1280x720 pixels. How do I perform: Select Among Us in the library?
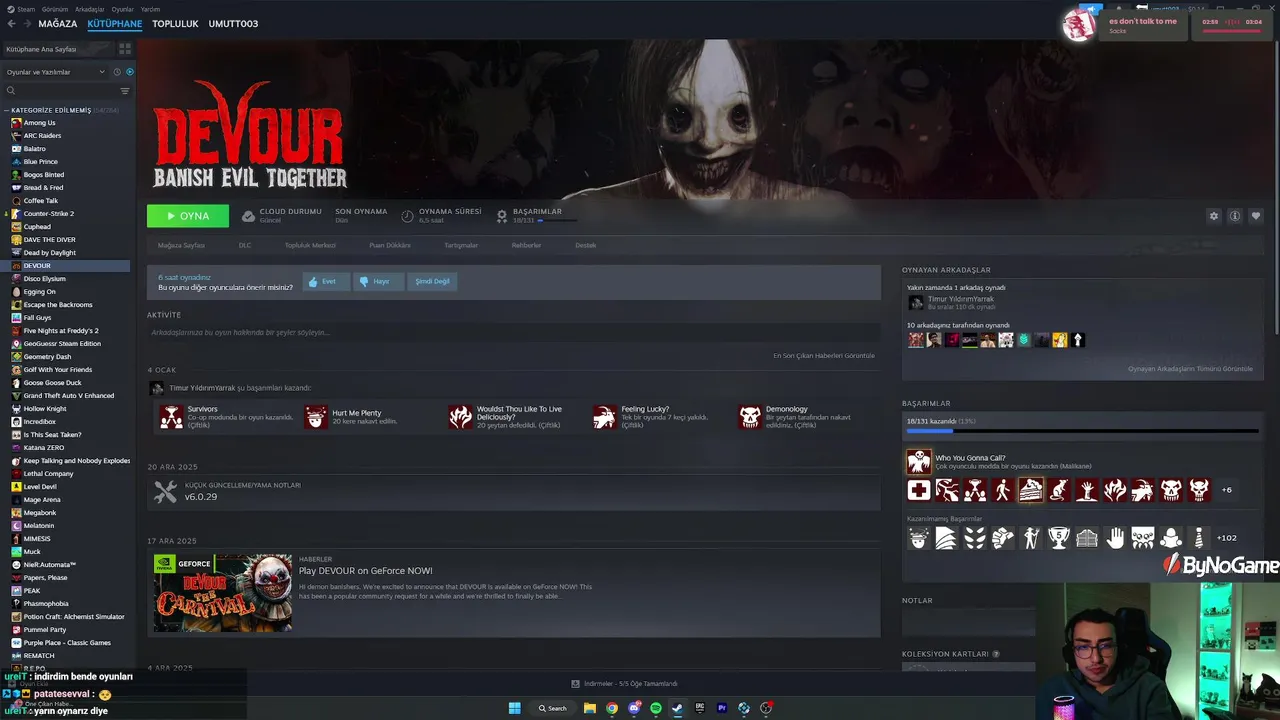tap(40, 123)
